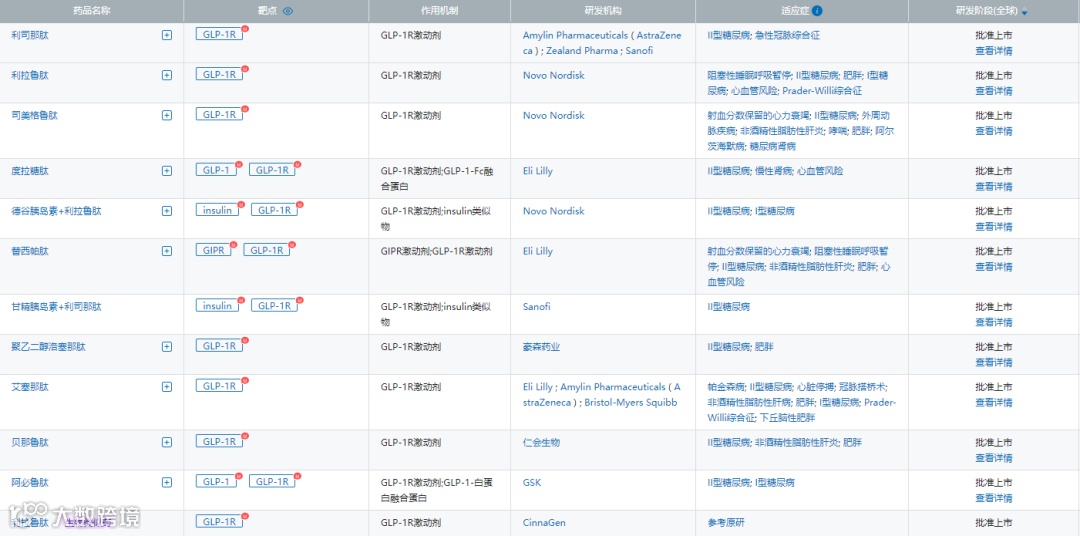Open drug 利拉鲁肽 link
The image size is (1080, 536).
click(30, 75)
